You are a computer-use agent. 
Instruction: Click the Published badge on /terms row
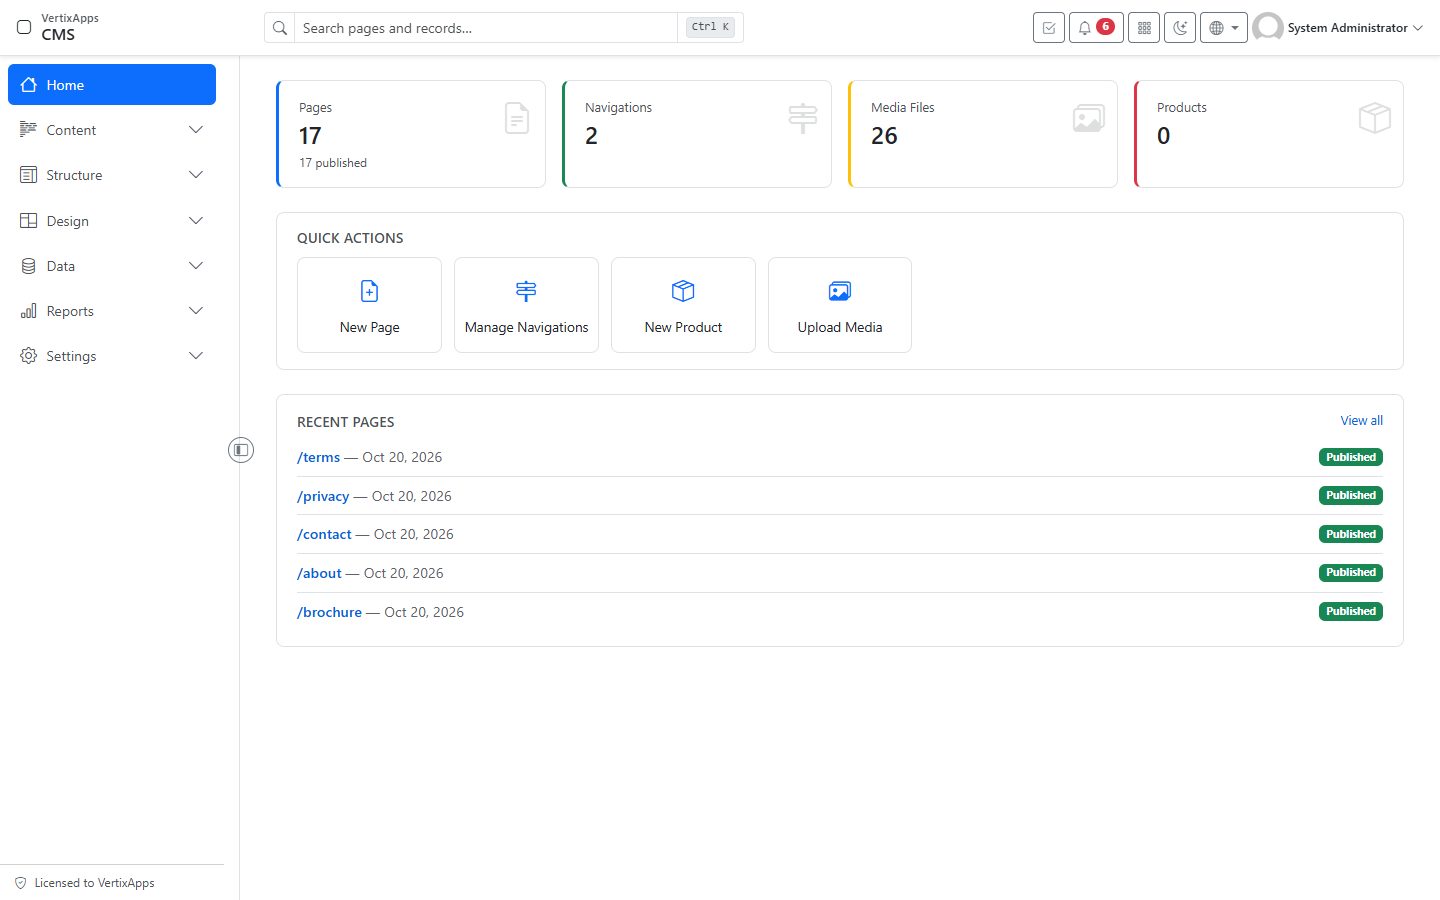1351,457
